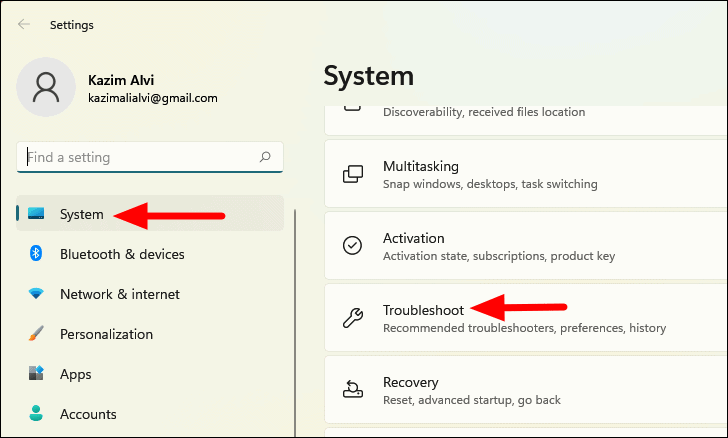
Task: Click 'Activation state, subscriptions, product key' text
Action: (x=499, y=256)
